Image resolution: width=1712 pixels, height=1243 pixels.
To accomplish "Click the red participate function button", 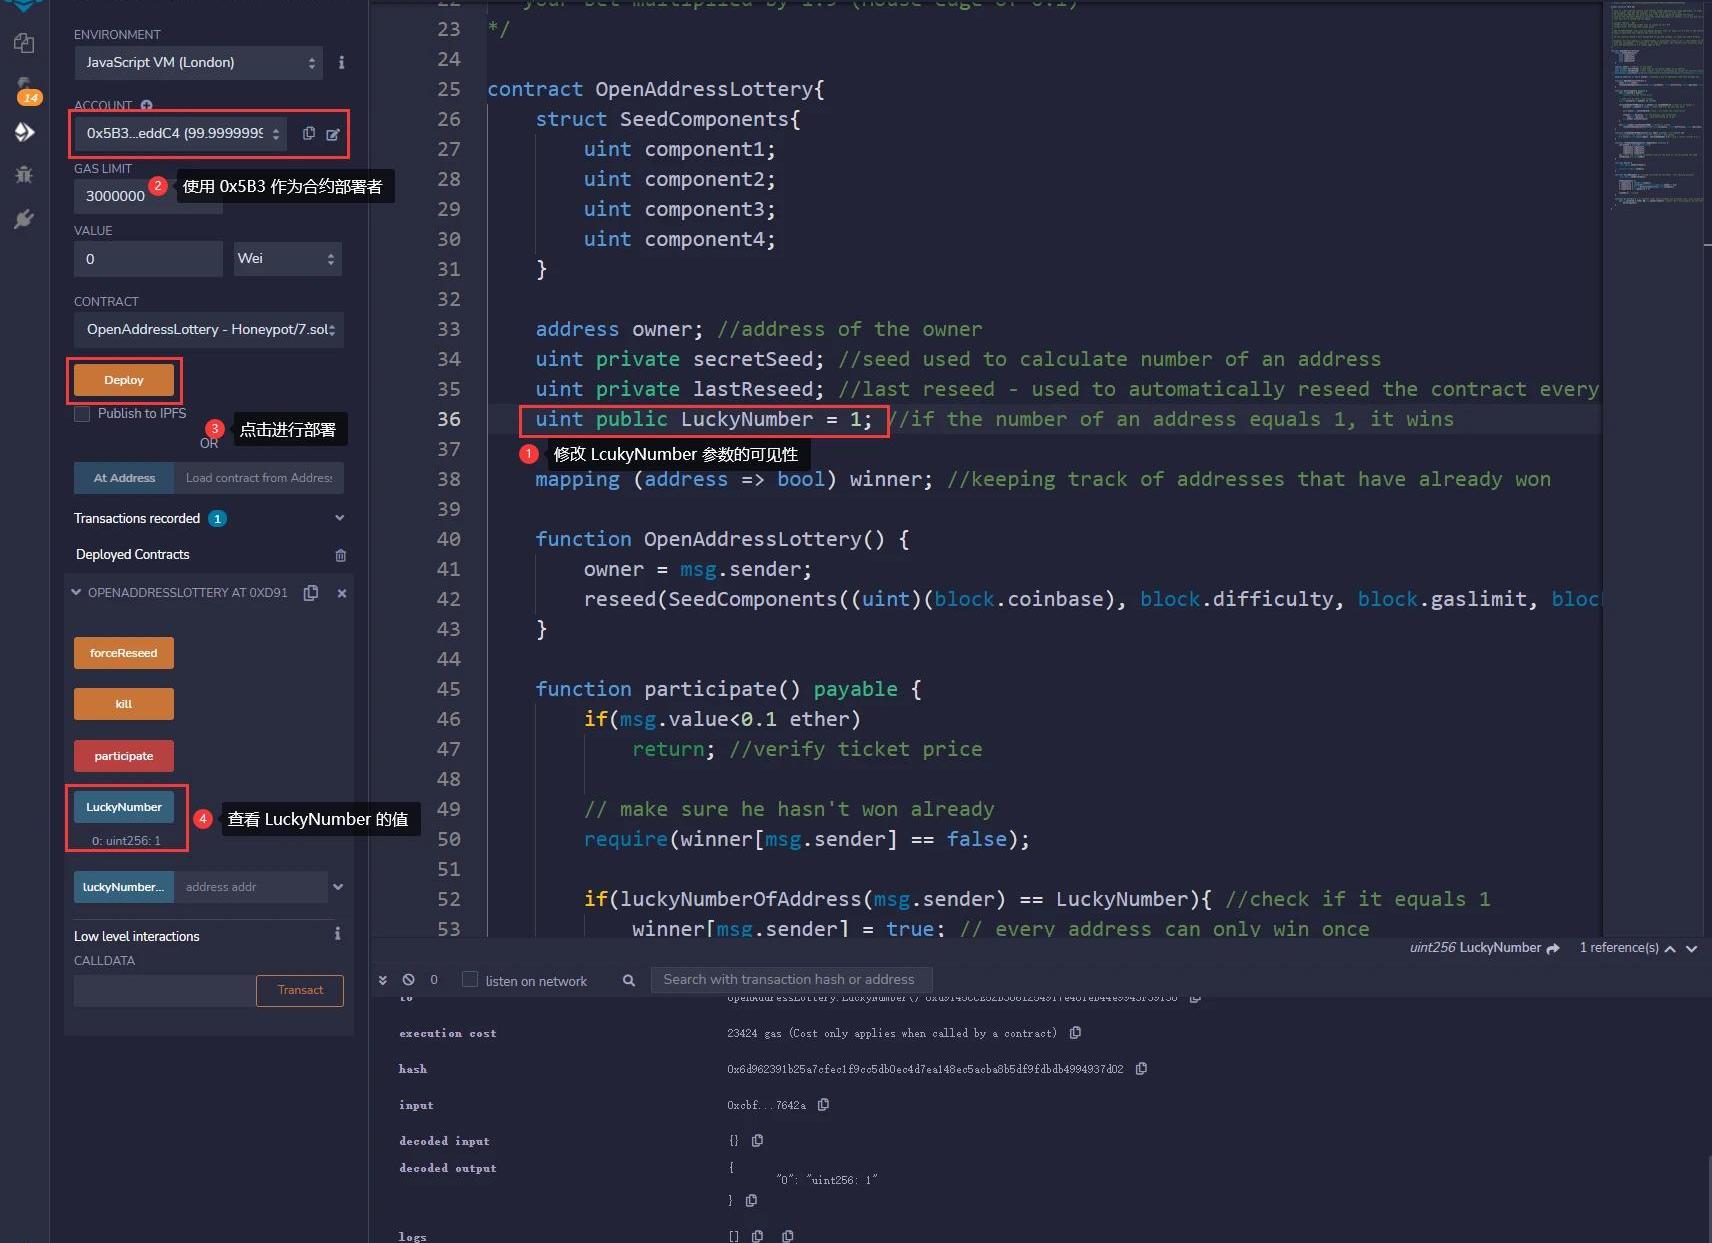I will click(124, 756).
